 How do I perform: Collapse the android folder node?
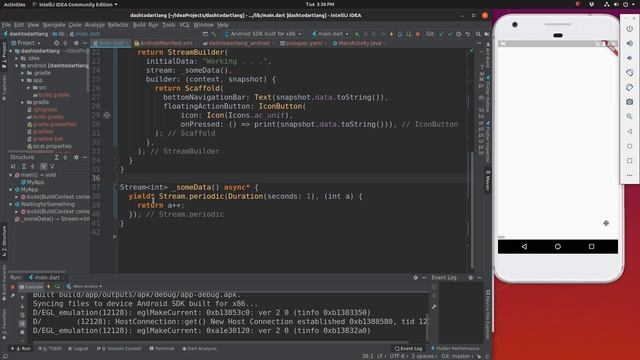pyautogui.click(x=17, y=66)
